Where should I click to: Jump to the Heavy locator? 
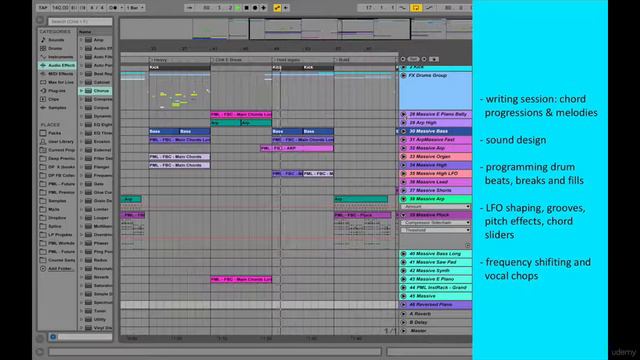pos(159,60)
